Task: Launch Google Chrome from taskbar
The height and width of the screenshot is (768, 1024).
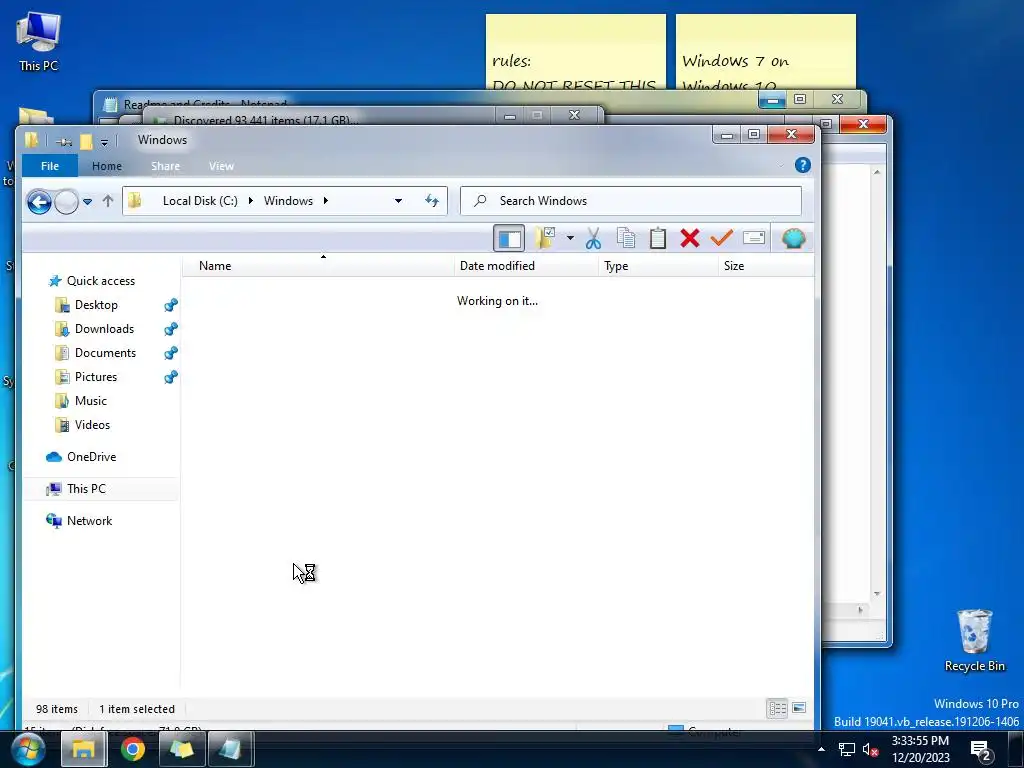Action: [133, 749]
